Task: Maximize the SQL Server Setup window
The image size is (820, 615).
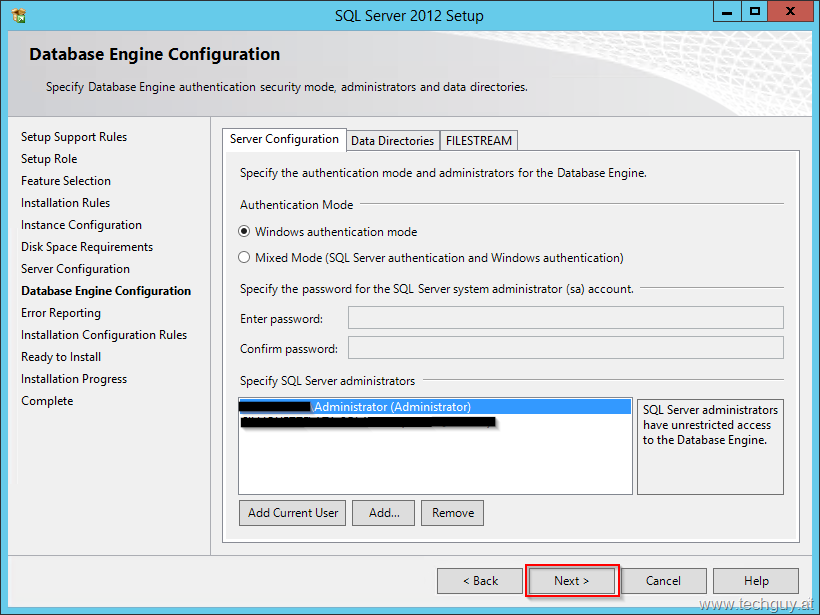Action: click(755, 12)
